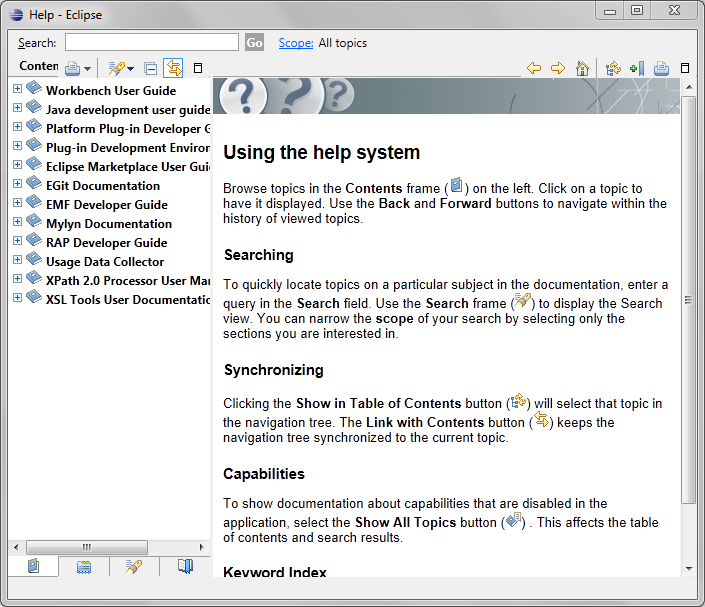This screenshot has height=607, width=705.
Task: Select Usage Data Collector entry
Action: point(105,262)
